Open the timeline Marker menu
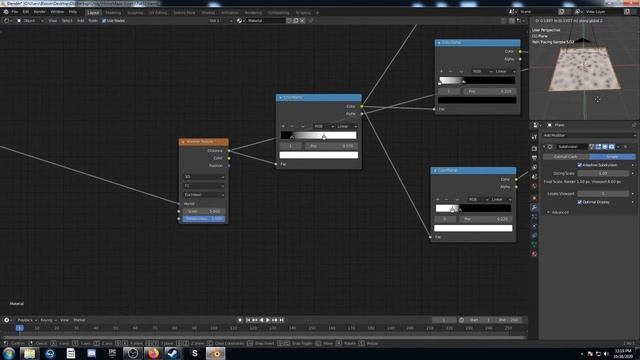Viewport: 640px width, 360px height. pos(79,320)
